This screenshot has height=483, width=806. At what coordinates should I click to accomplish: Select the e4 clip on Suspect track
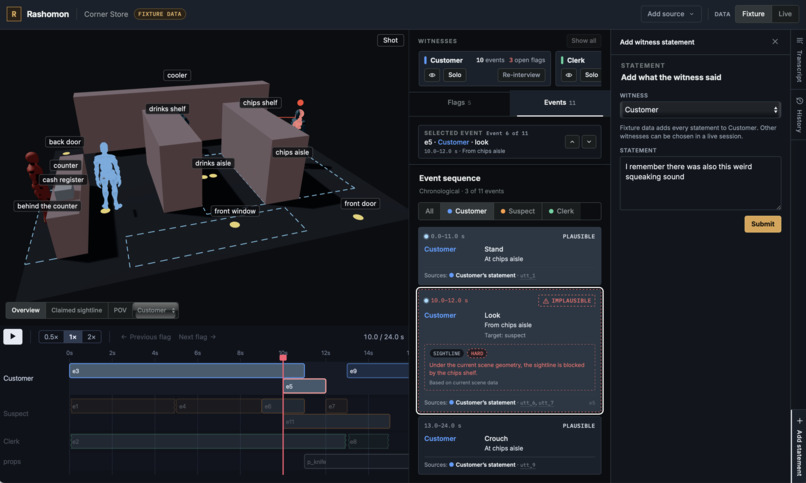click(218, 406)
